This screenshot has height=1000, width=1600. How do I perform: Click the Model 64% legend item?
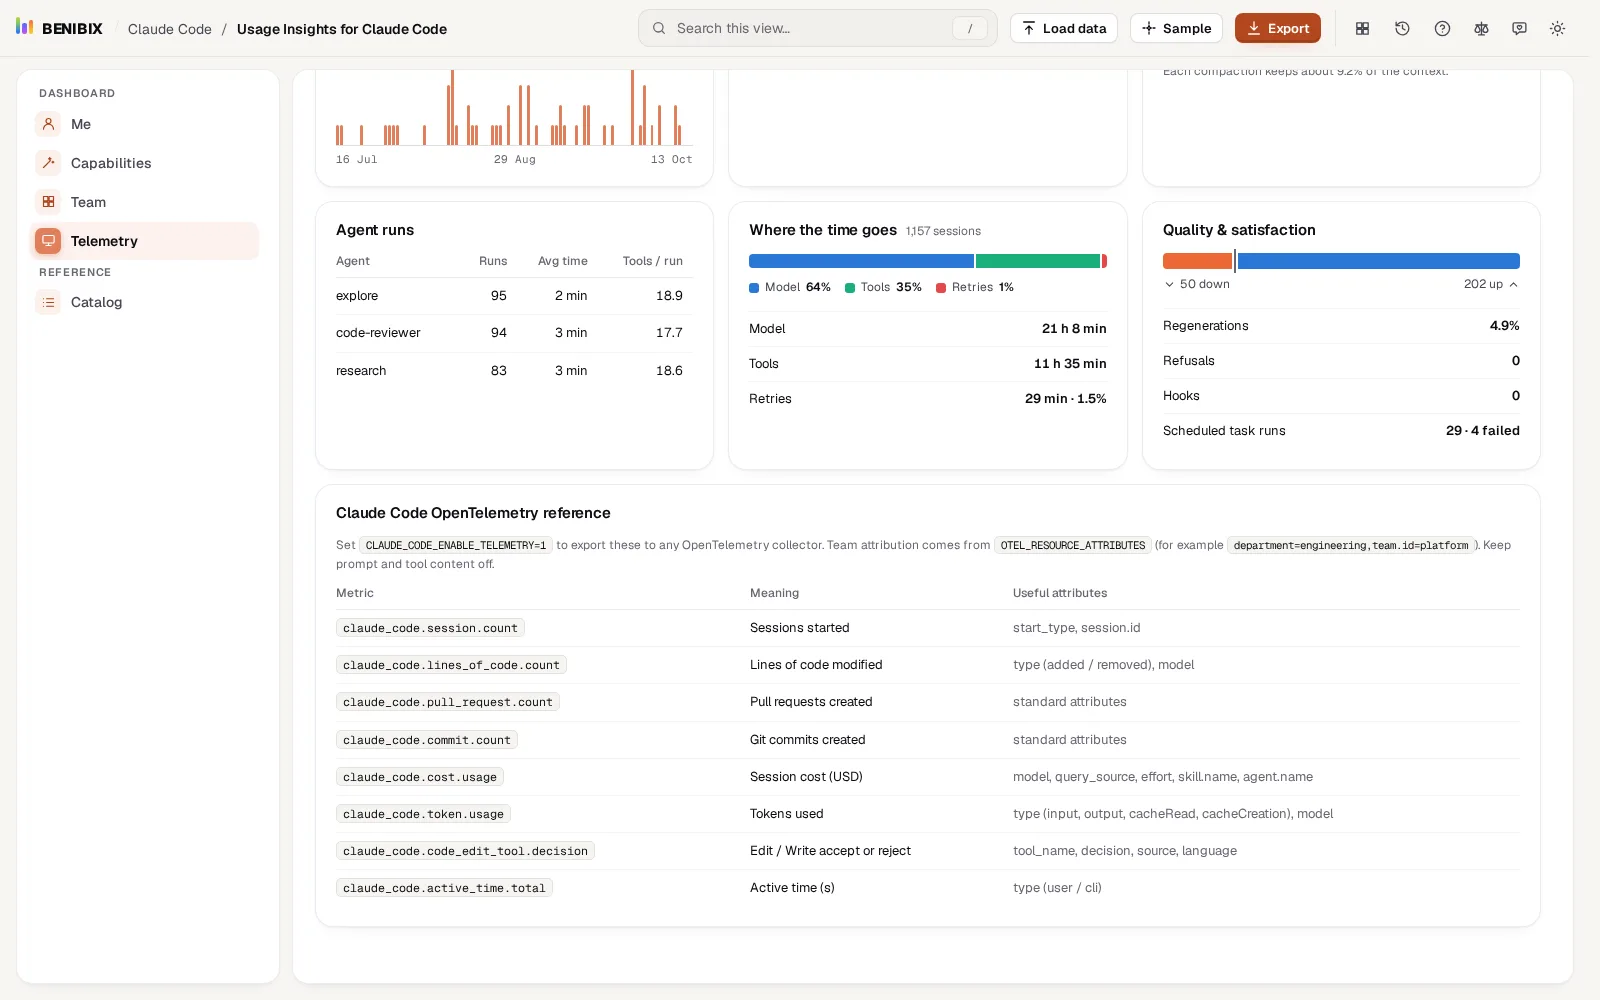(790, 287)
